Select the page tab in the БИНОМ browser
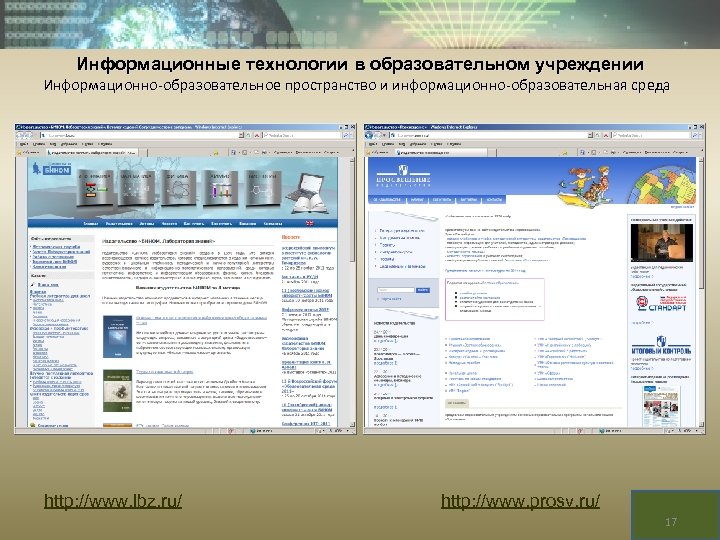 92,152
